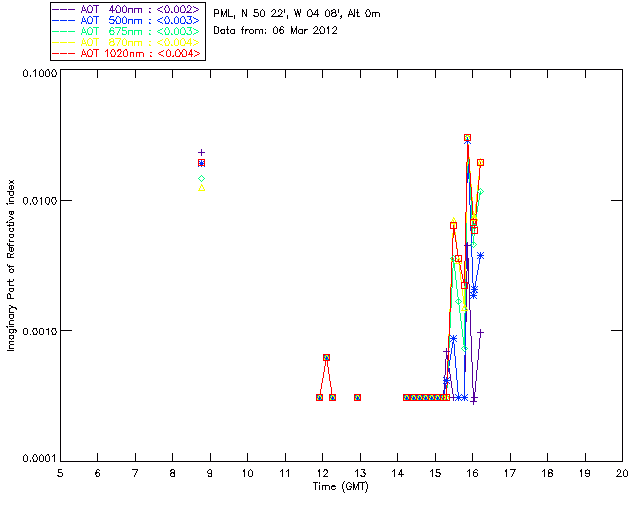Viewport: 640px width, 512px height.
Task: Click the x-axis tick label 8
Action: click(173, 473)
